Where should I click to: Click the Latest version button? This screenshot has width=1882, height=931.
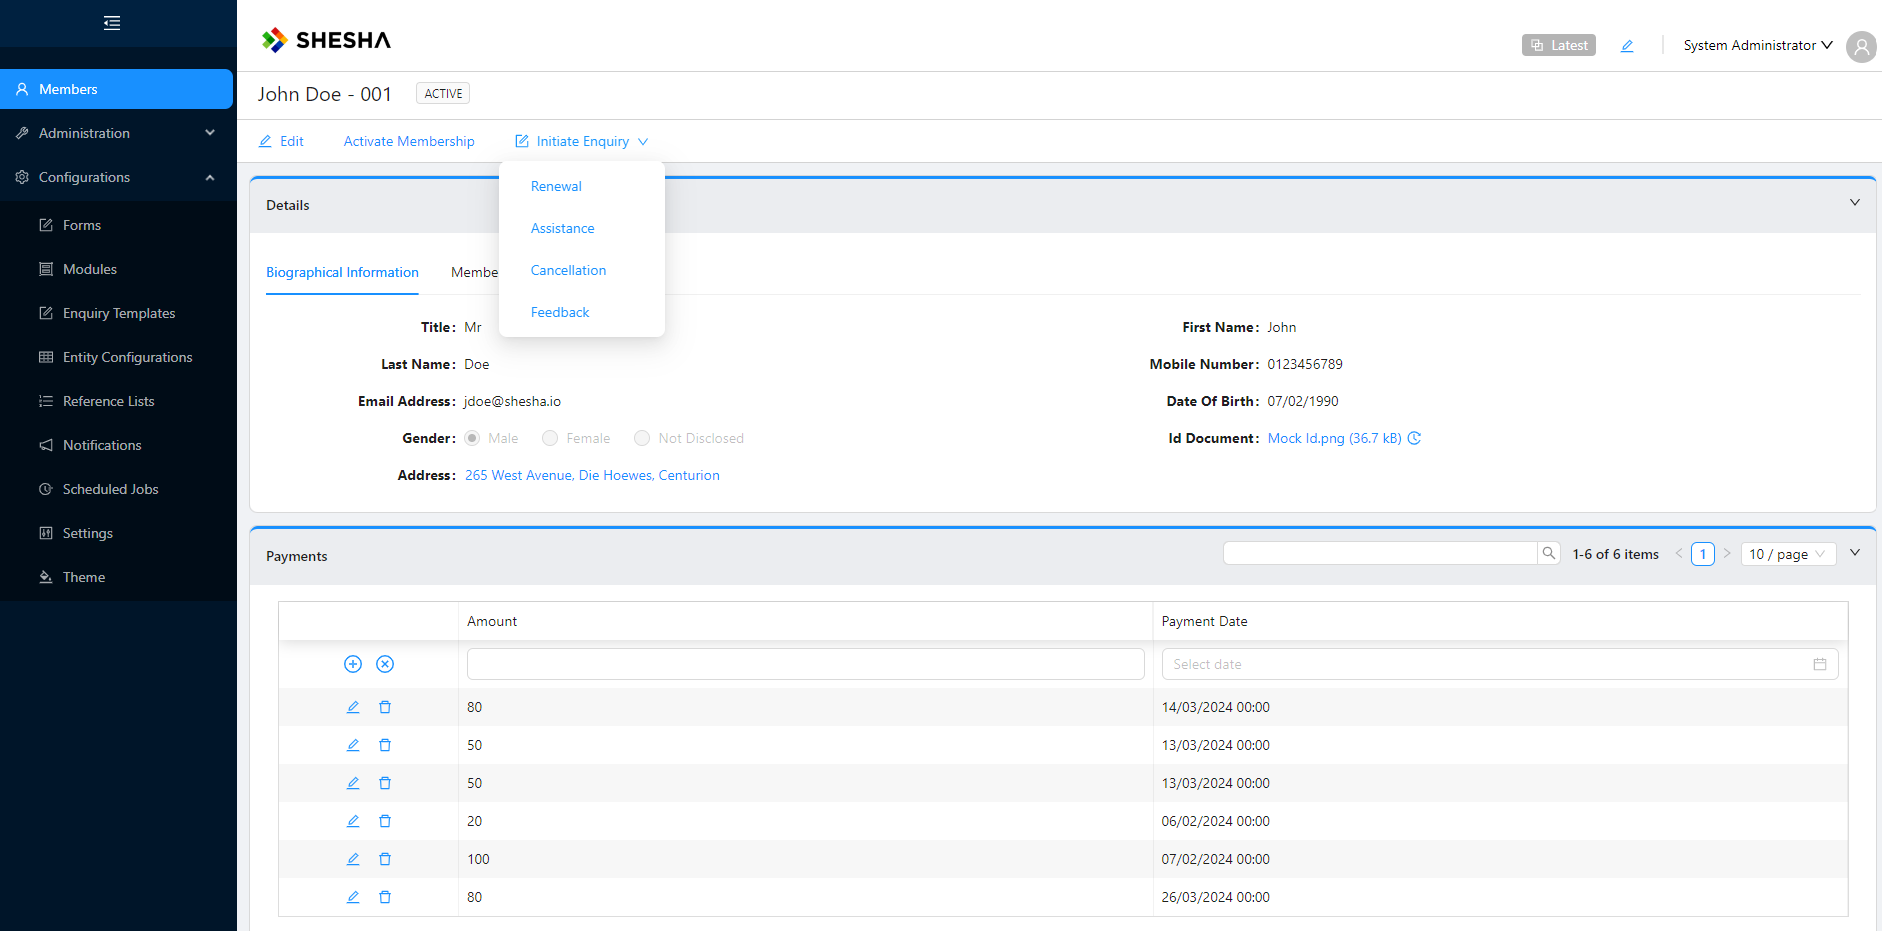tap(1559, 45)
